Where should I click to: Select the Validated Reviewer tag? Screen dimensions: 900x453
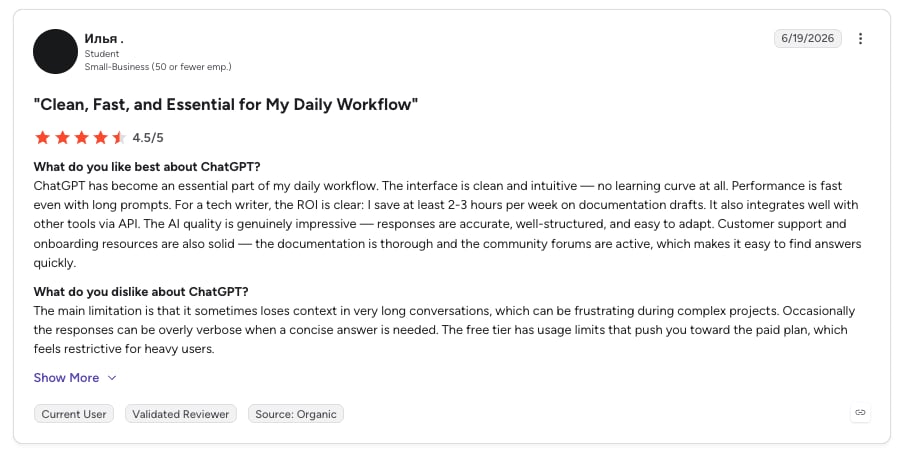[x=181, y=414]
